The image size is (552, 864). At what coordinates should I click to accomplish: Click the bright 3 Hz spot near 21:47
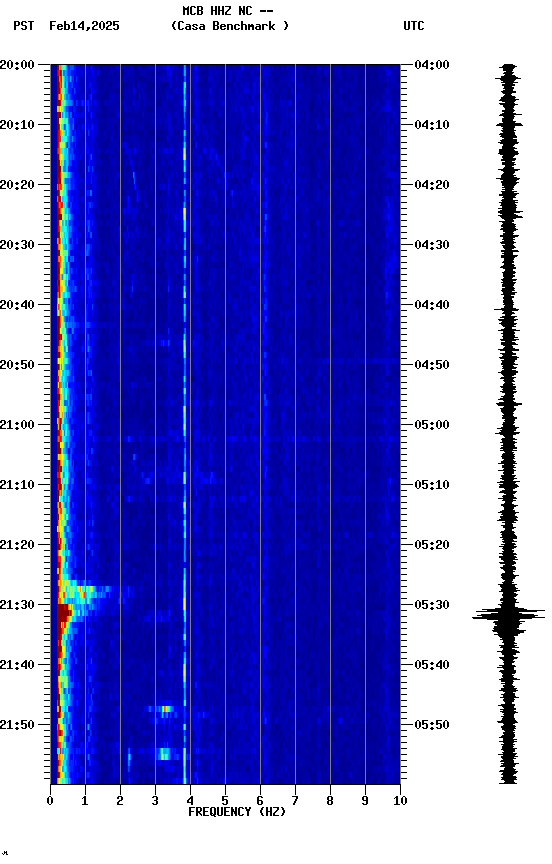coord(165,709)
